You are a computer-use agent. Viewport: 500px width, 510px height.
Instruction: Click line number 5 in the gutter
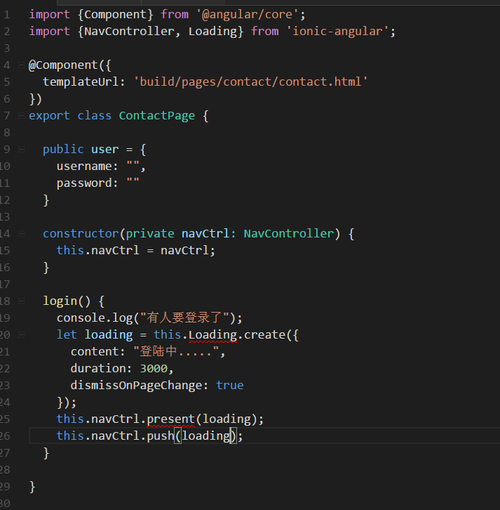pos(7,82)
